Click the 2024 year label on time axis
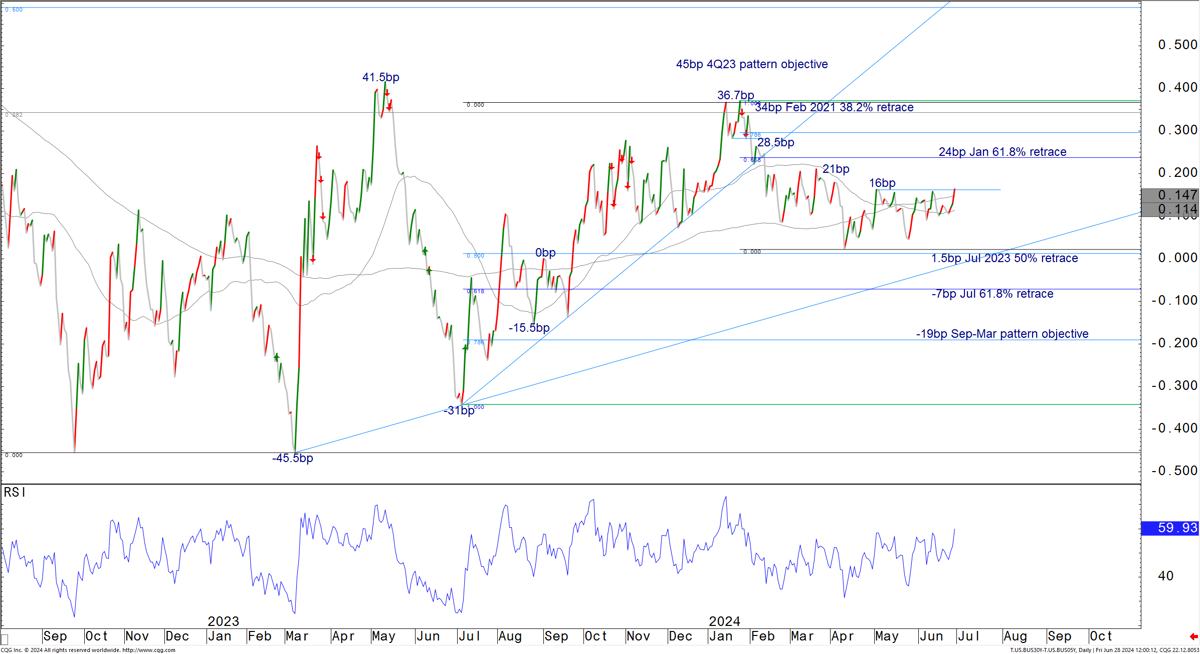1200x654 pixels. tap(723, 620)
